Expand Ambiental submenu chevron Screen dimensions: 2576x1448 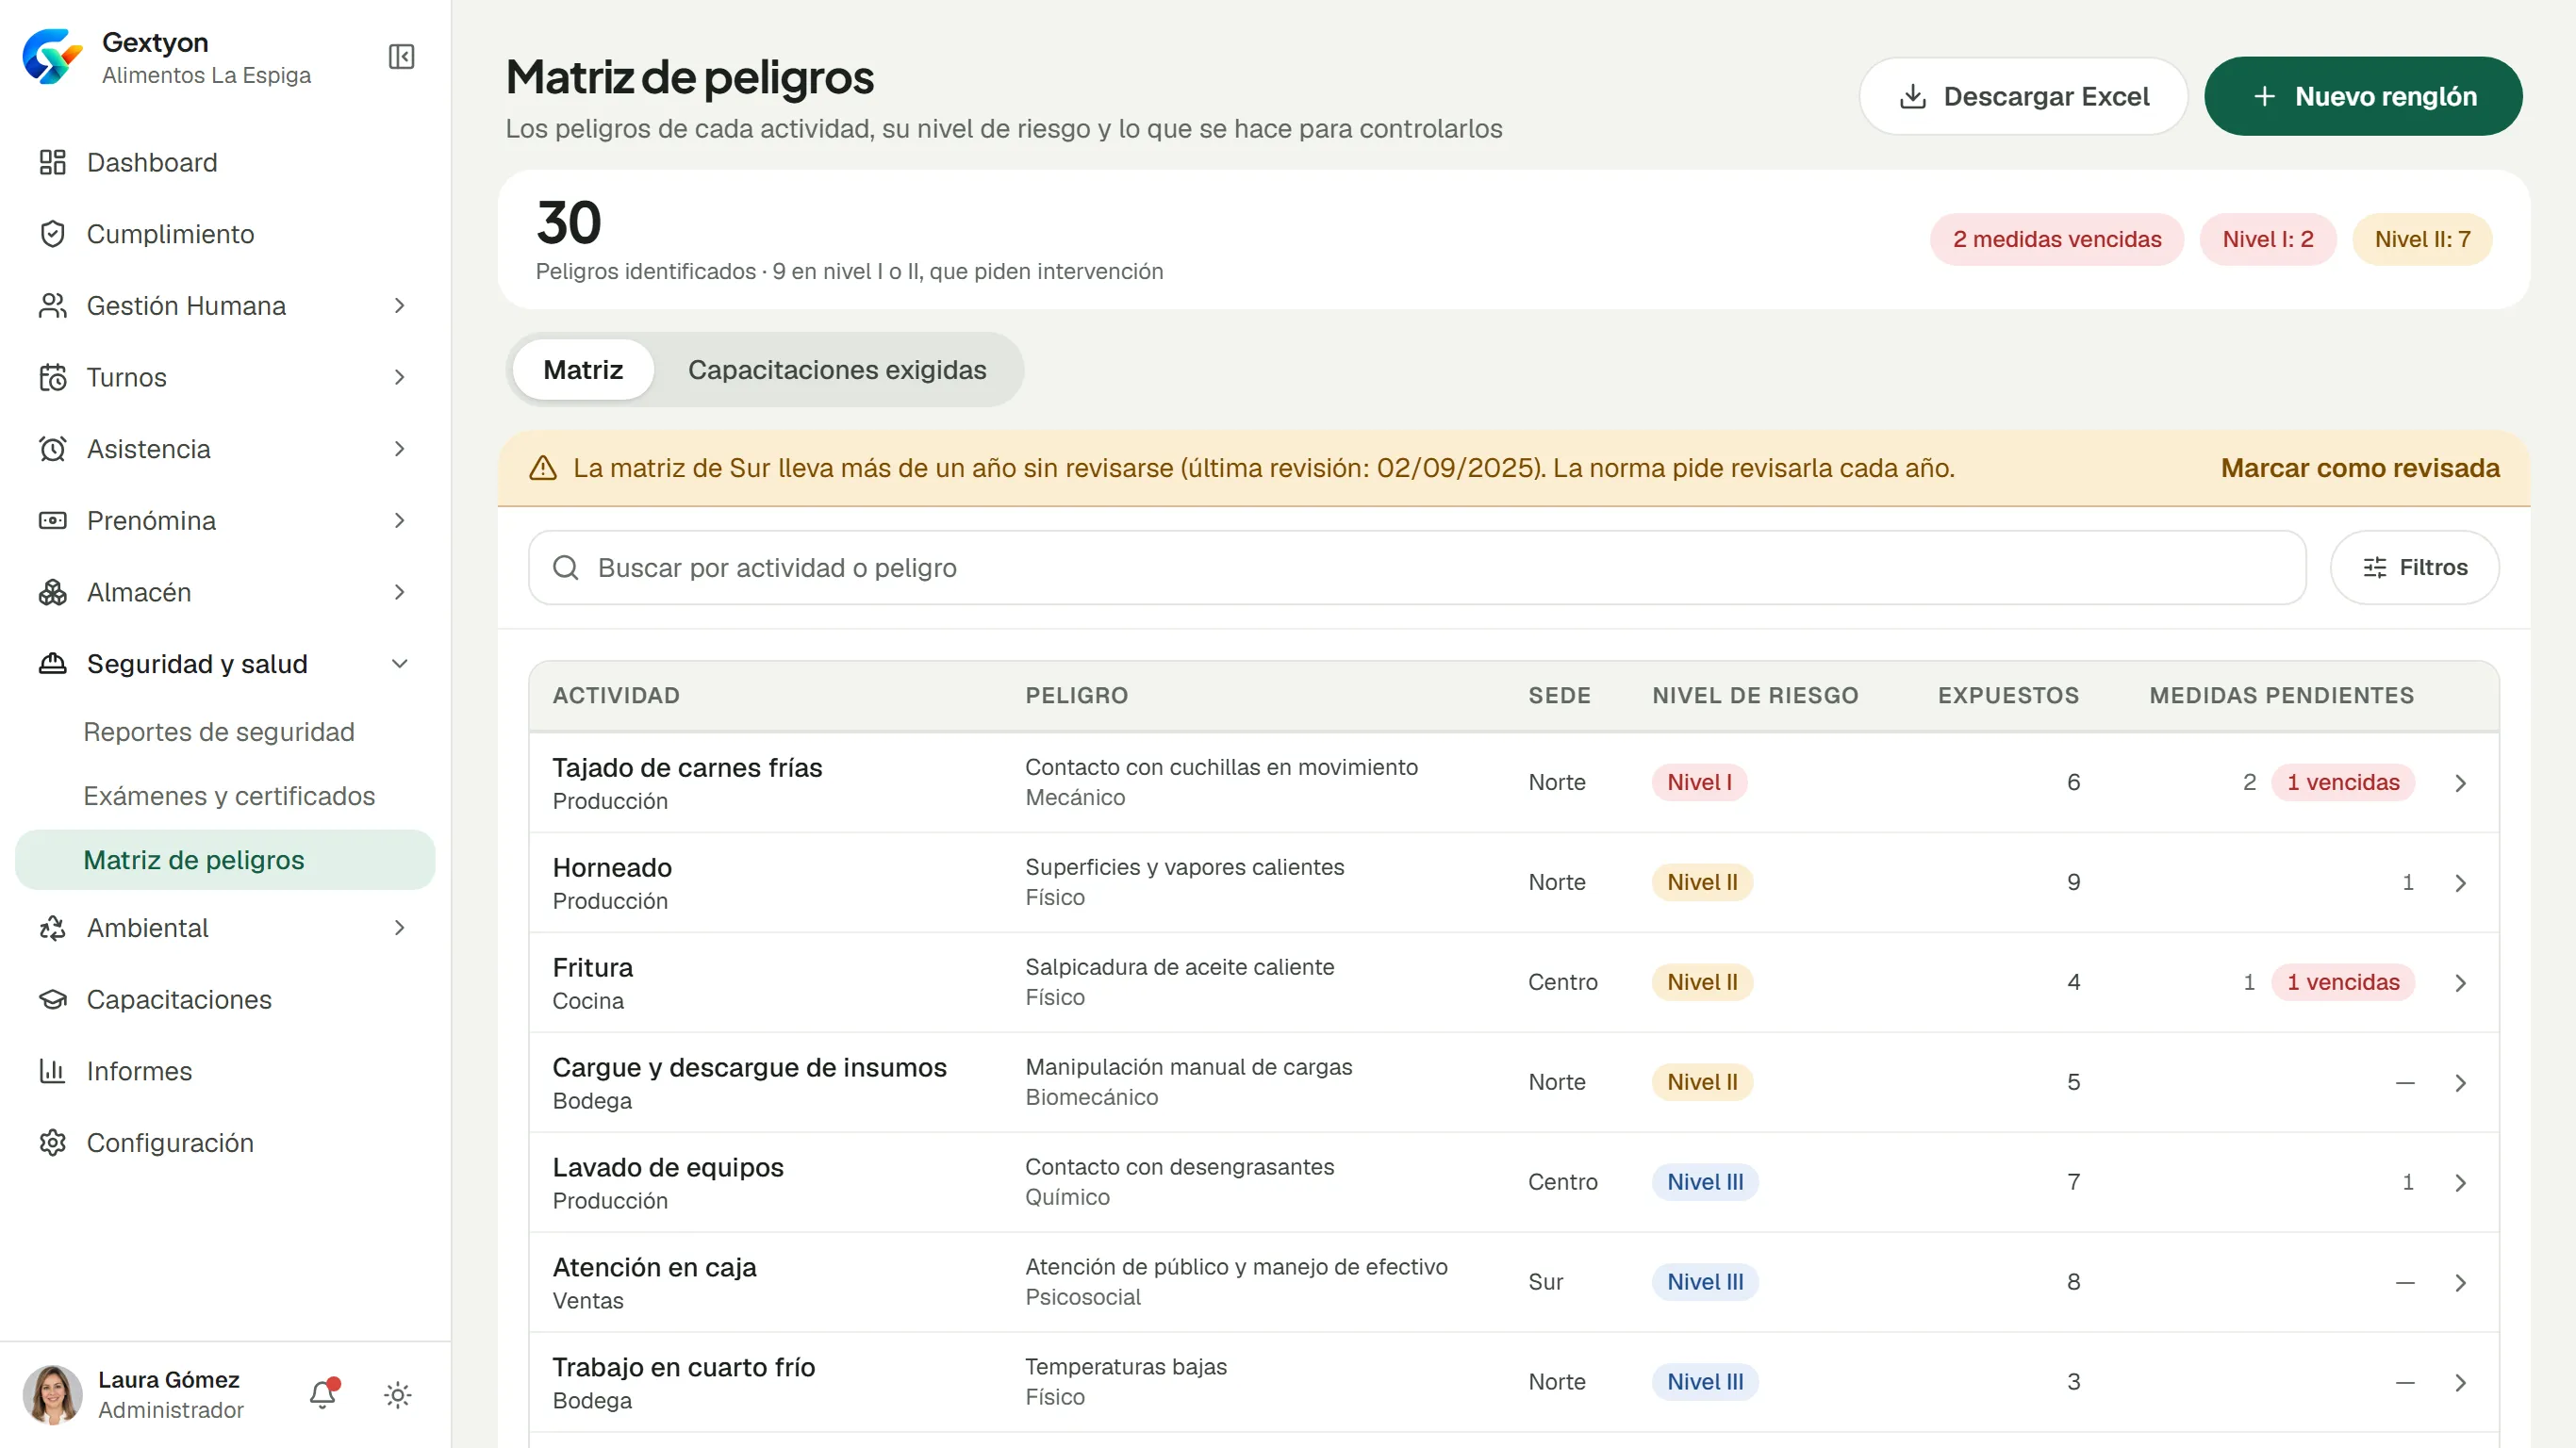coord(400,928)
